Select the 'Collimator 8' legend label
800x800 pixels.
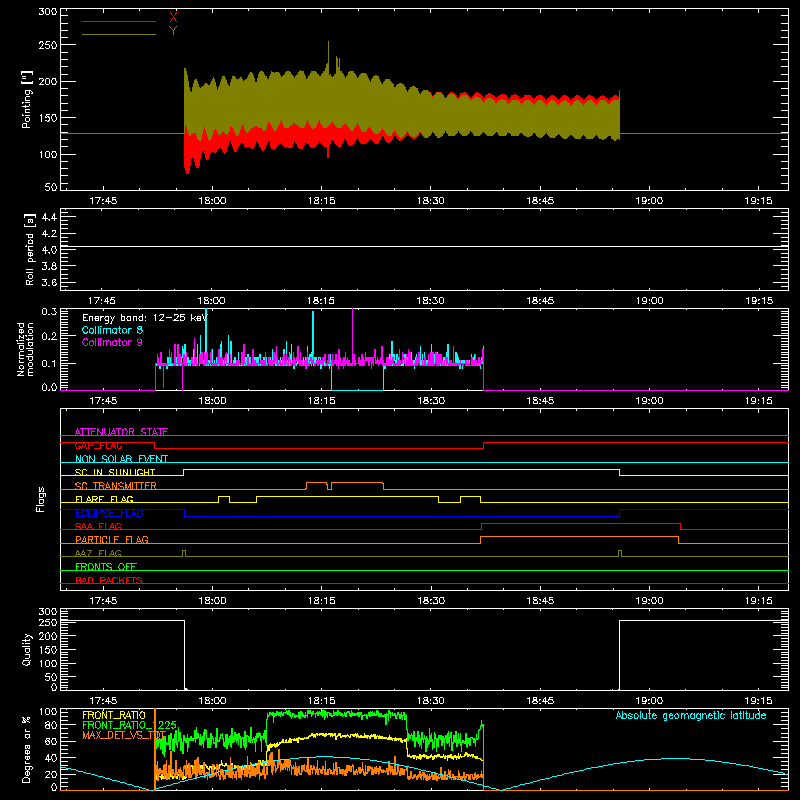[112, 330]
